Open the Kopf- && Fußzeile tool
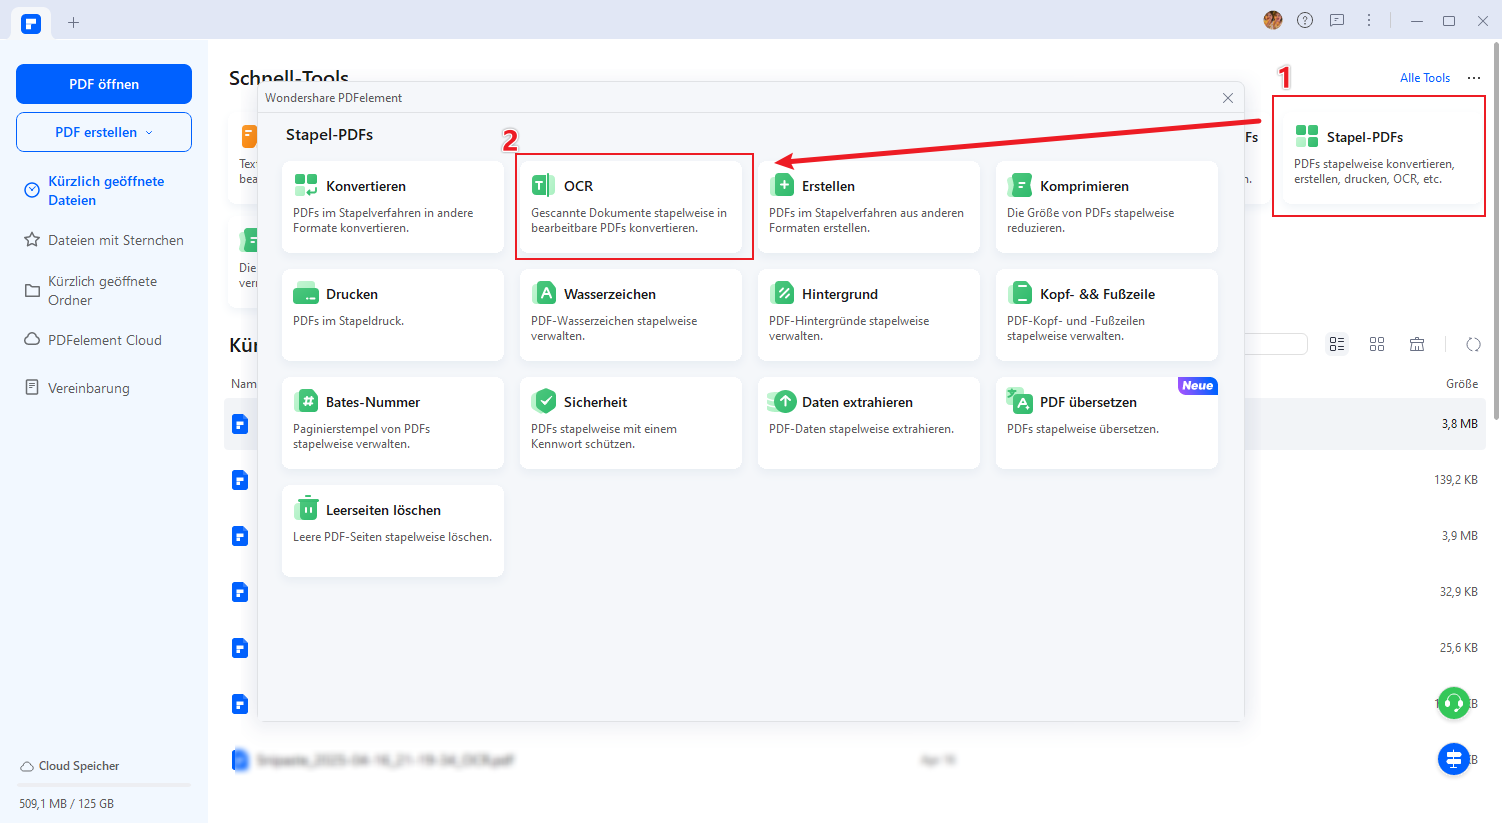Screen dimensions: 1502x823 click(1107, 315)
